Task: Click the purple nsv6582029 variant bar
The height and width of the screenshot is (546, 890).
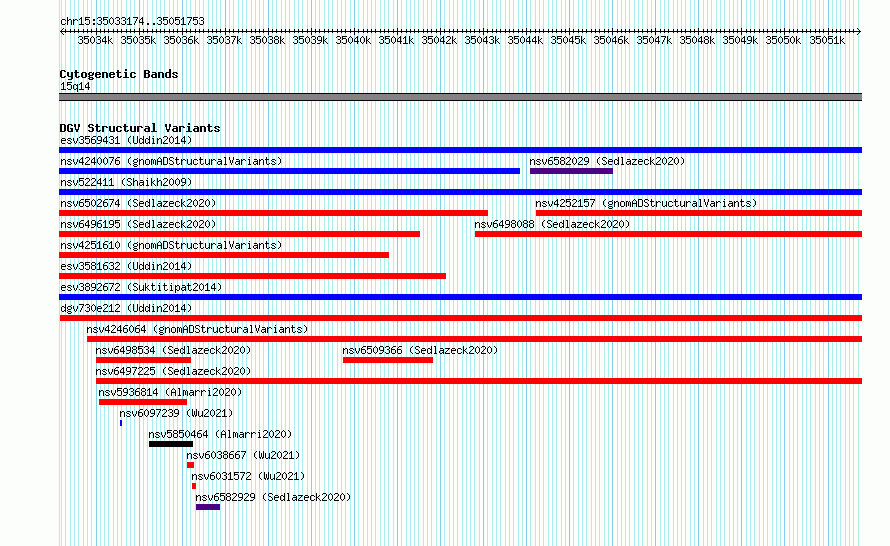Action: (571, 171)
